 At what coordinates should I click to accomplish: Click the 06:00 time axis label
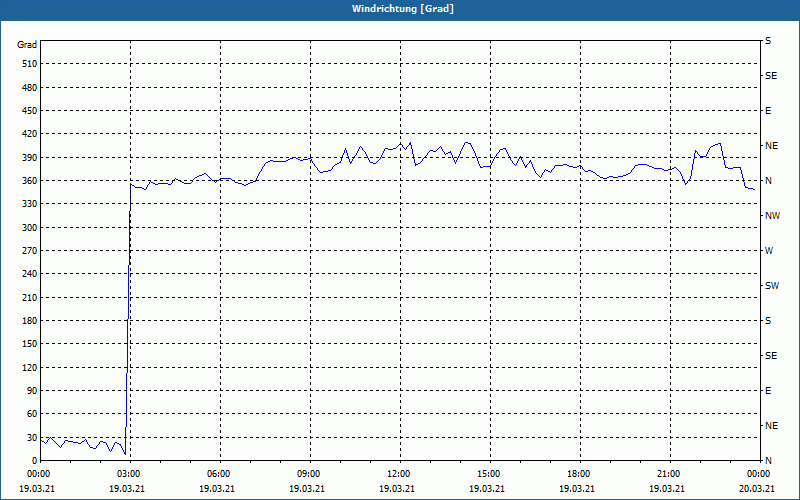(220, 474)
